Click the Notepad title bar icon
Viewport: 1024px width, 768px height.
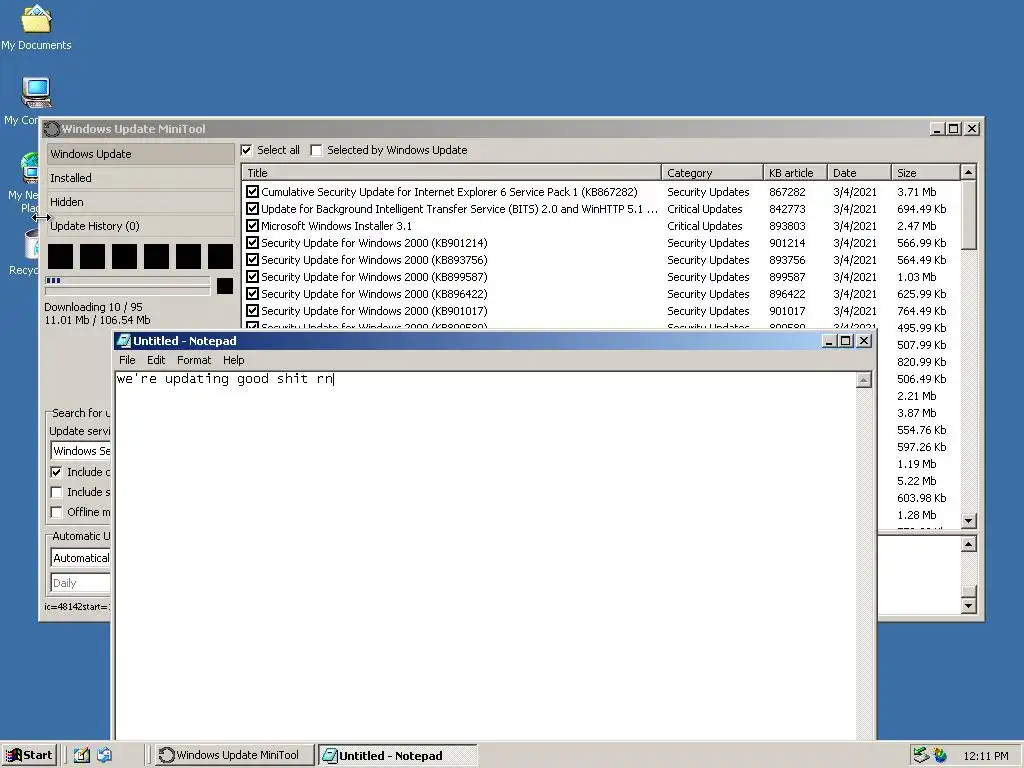click(x=123, y=341)
